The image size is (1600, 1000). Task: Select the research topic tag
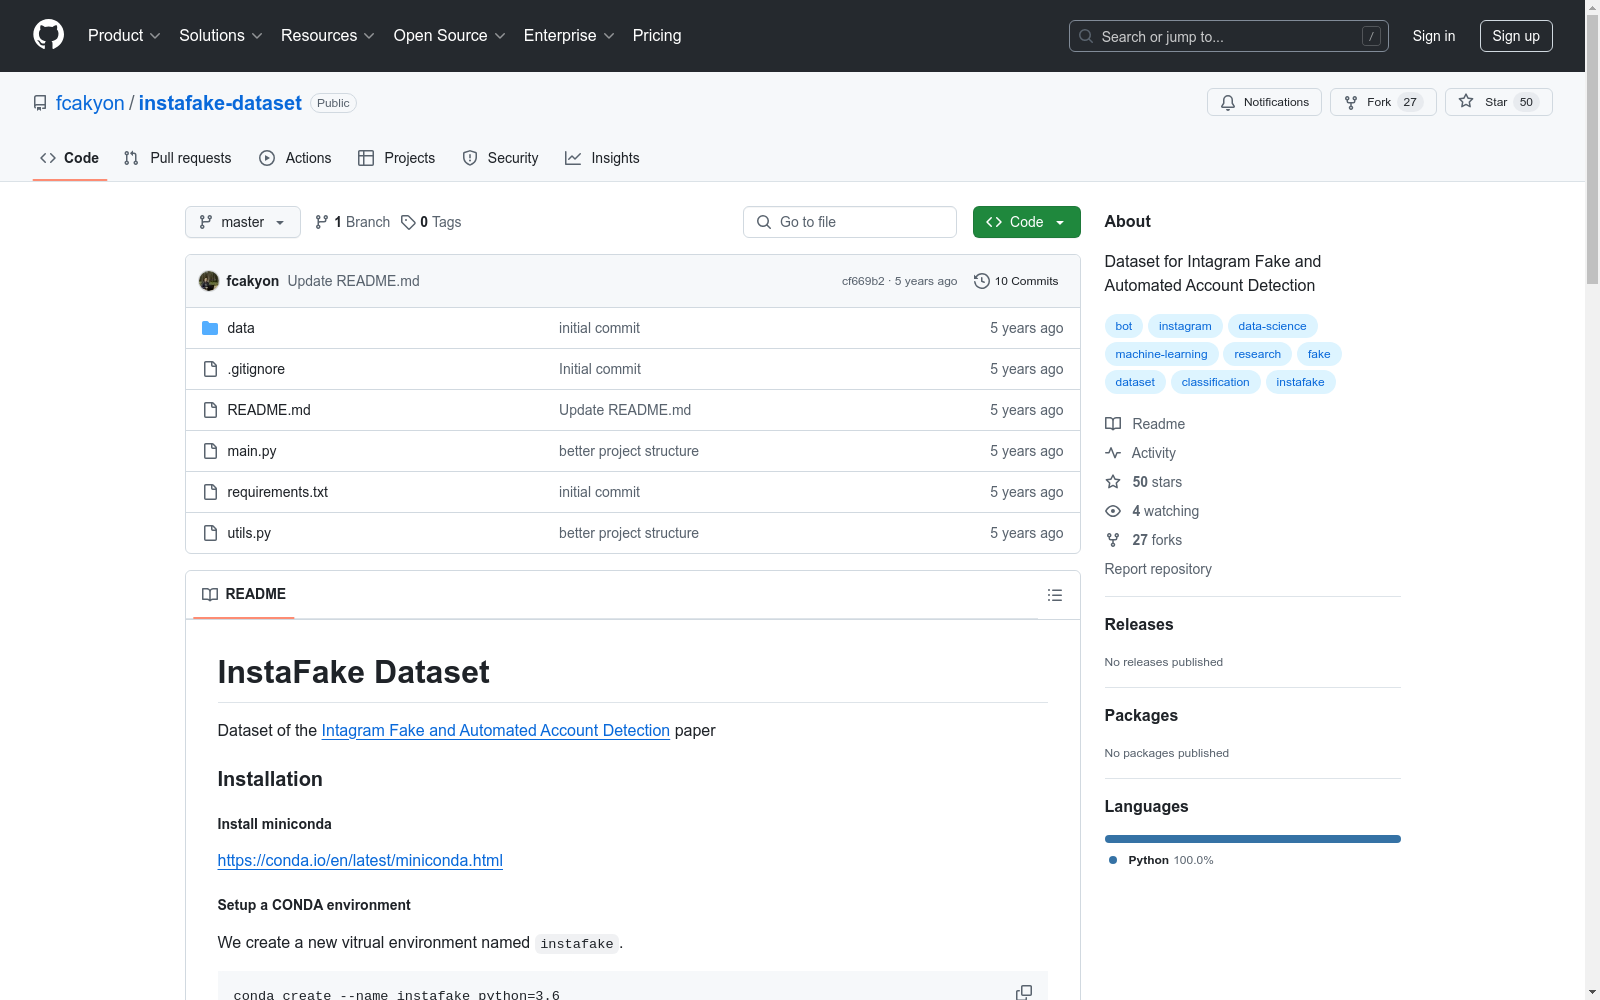point(1257,354)
